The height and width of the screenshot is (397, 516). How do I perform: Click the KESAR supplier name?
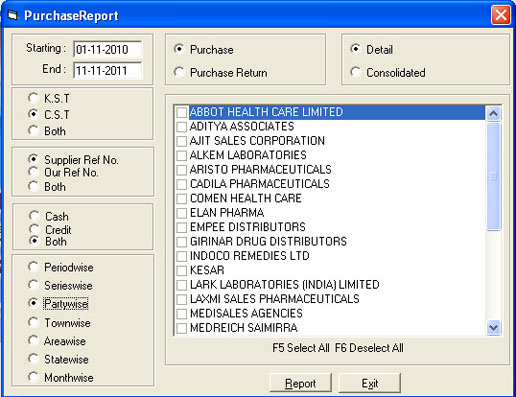(x=207, y=270)
